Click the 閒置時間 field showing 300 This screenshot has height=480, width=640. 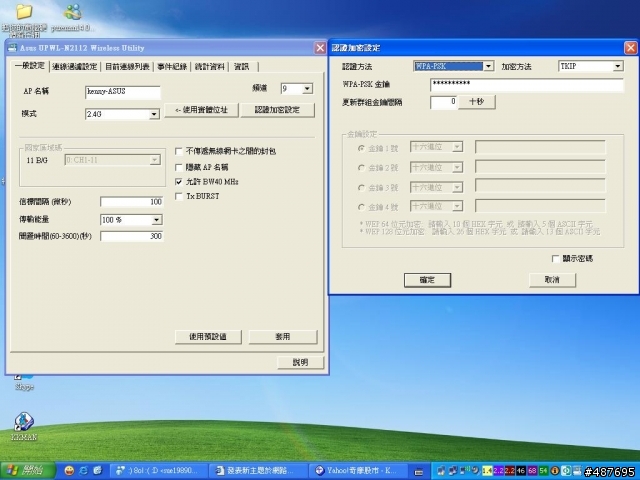pyautogui.click(x=131, y=236)
